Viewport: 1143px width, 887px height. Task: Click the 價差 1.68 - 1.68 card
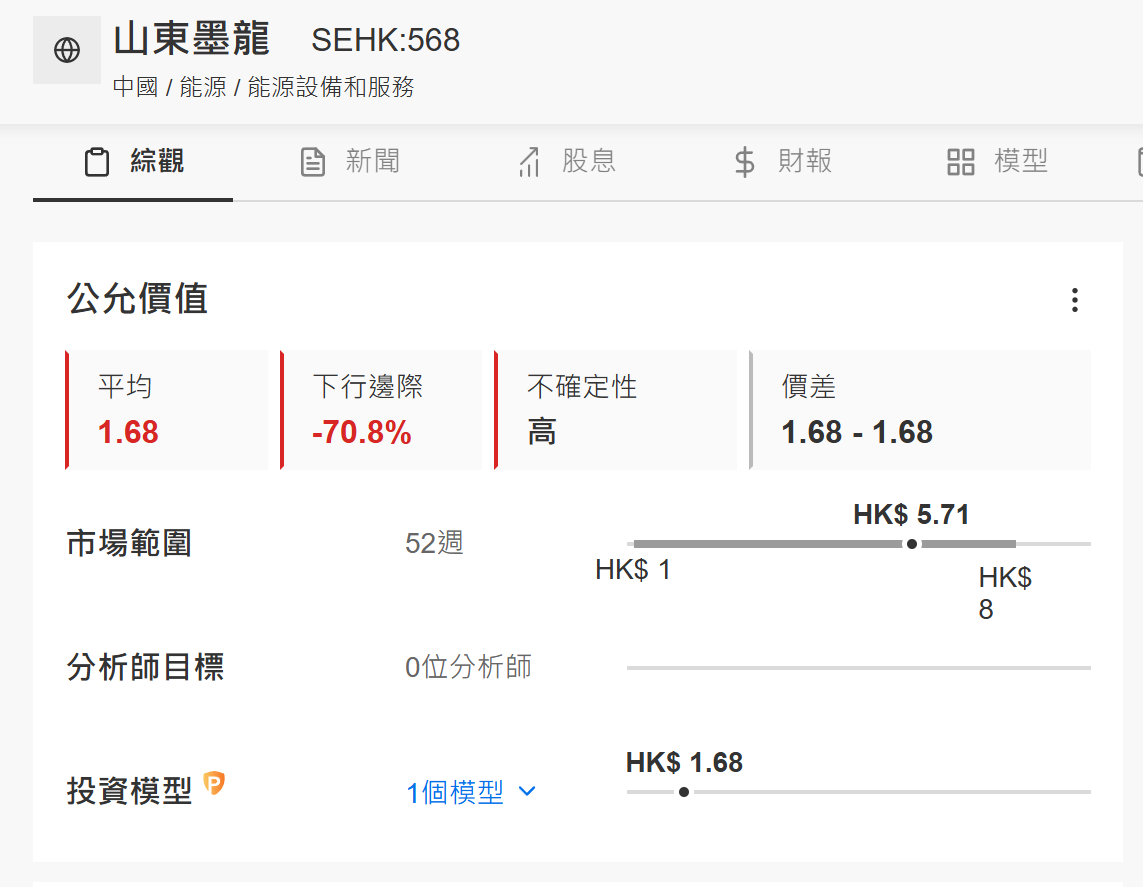point(920,410)
